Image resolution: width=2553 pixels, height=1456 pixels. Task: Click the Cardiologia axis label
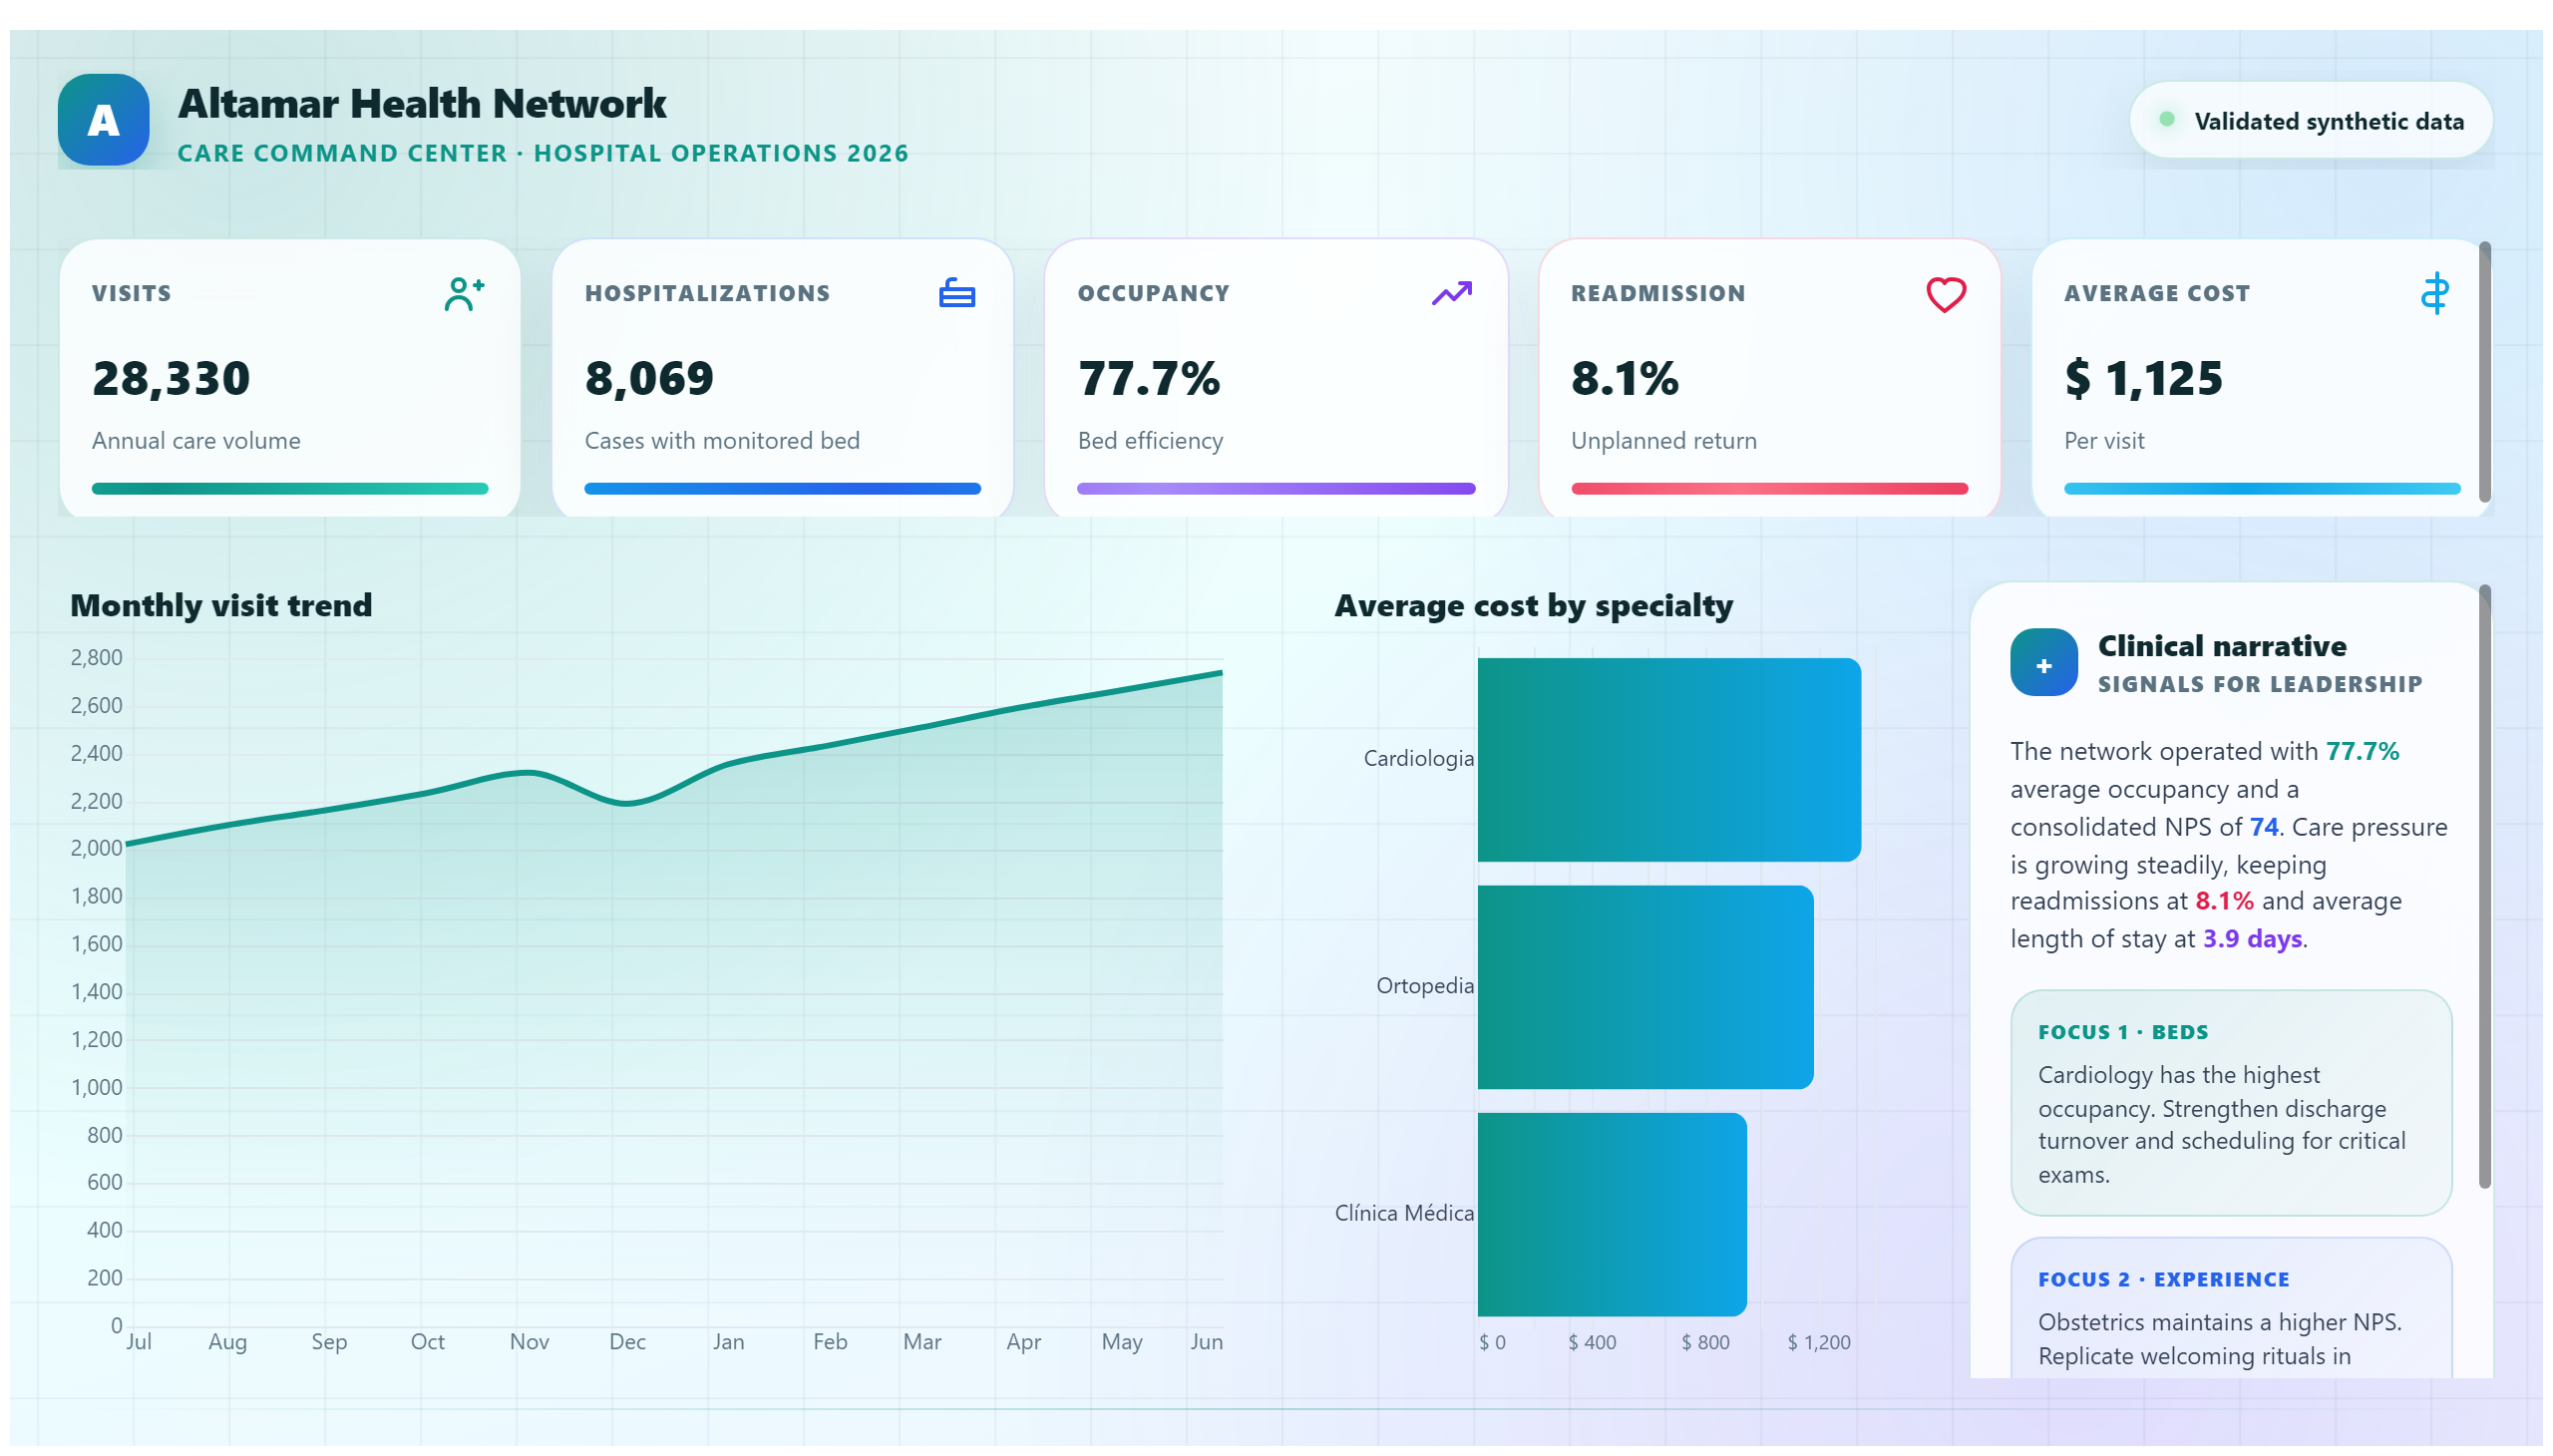pyautogui.click(x=1418, y=758)
